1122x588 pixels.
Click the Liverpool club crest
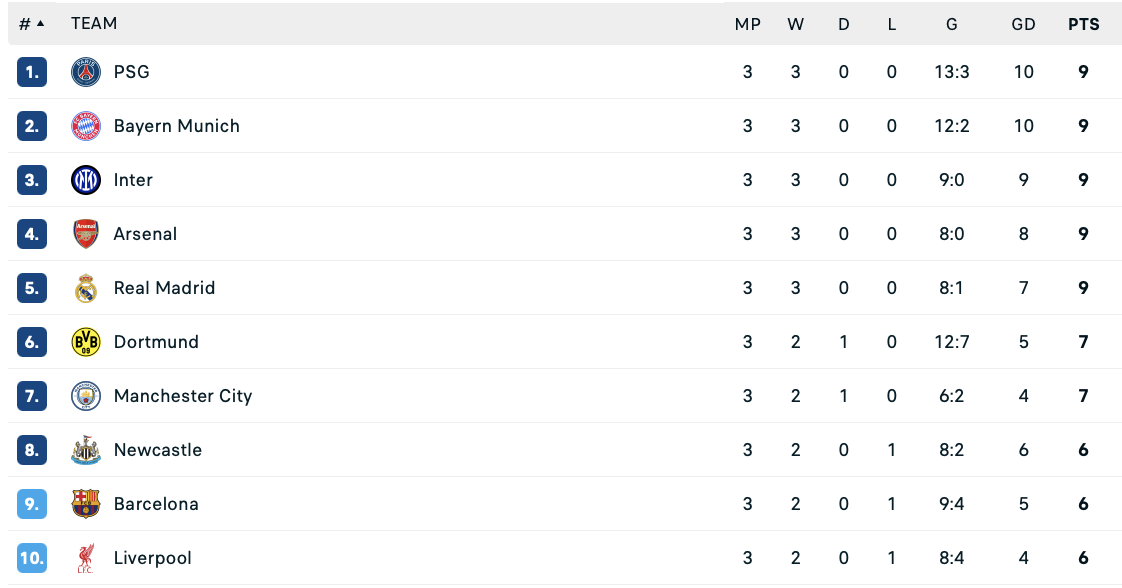(86, 558)
